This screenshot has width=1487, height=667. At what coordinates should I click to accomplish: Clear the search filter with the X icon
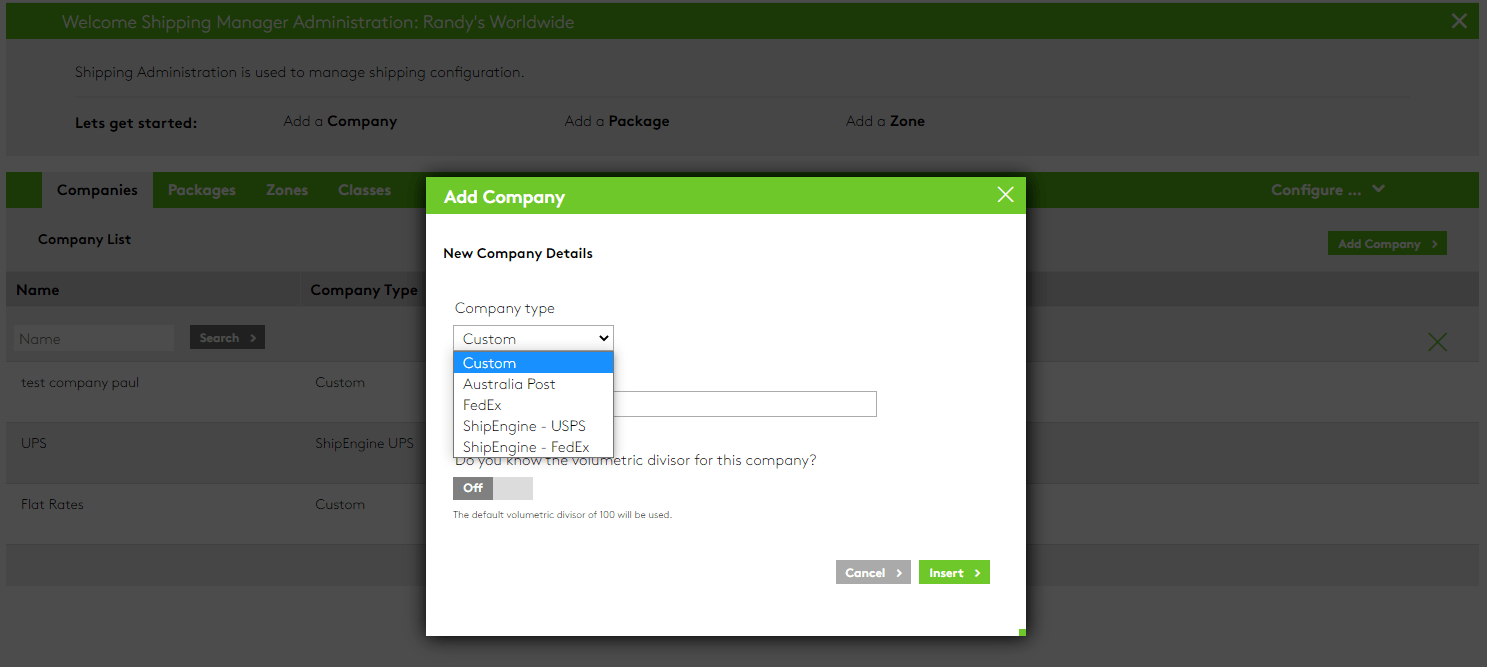coord(1437,341)
